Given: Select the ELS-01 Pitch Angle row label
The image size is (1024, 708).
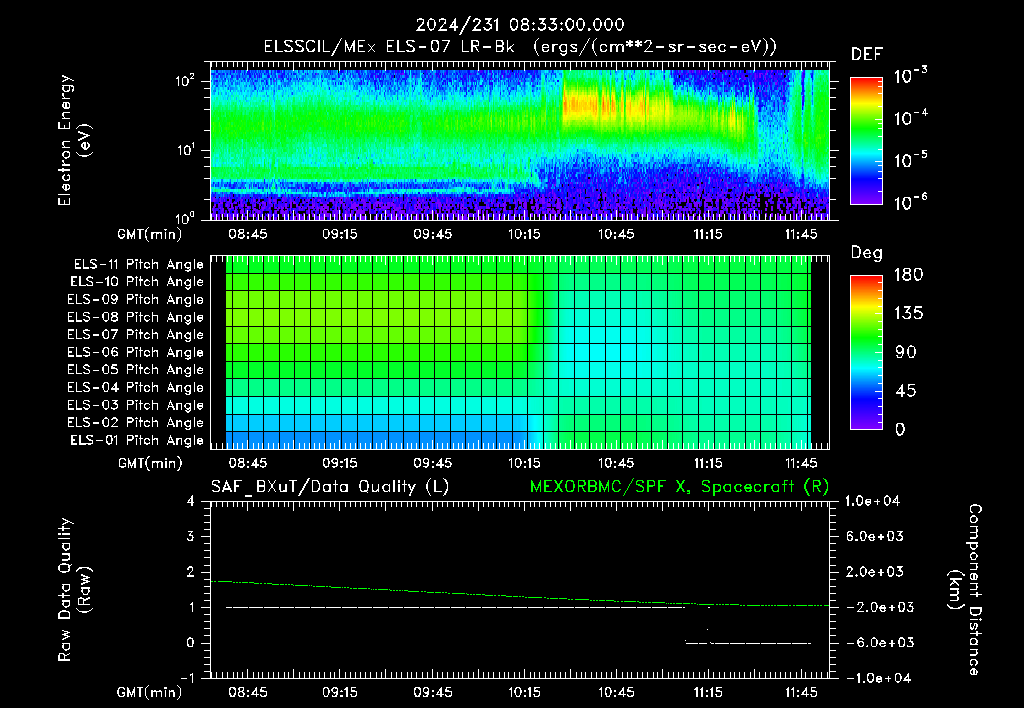Looking at the screenshot, I should click(136, 440).
